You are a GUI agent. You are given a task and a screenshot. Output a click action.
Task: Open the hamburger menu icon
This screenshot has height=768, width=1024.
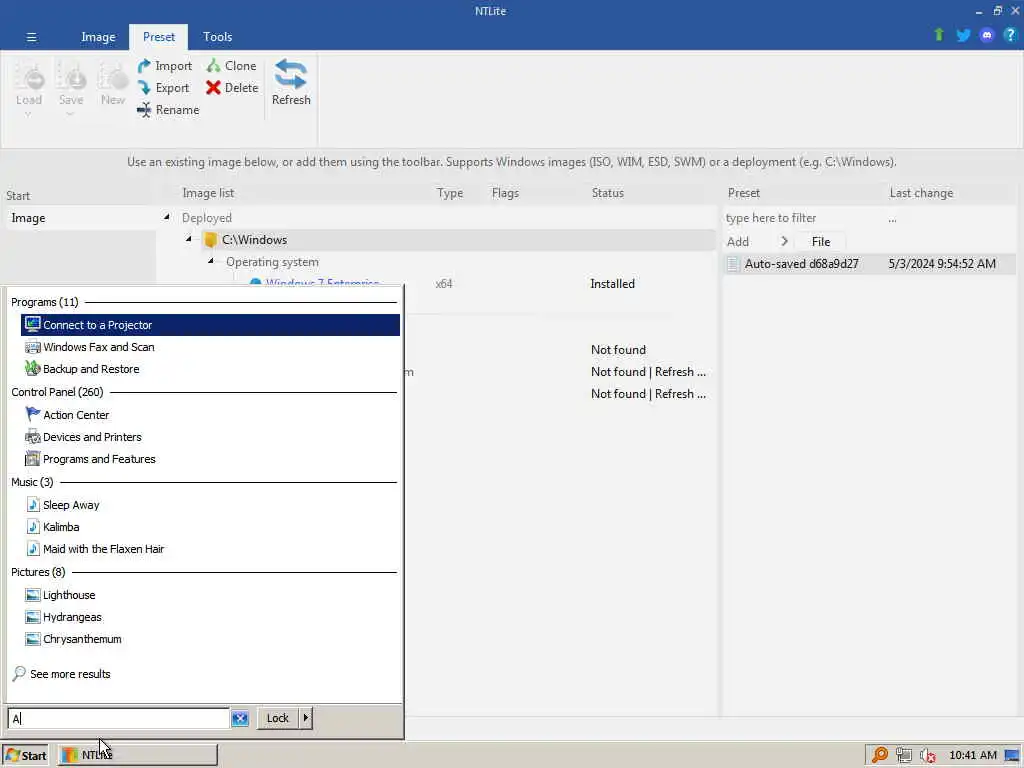pyautogui.click(x=31, y=37)
